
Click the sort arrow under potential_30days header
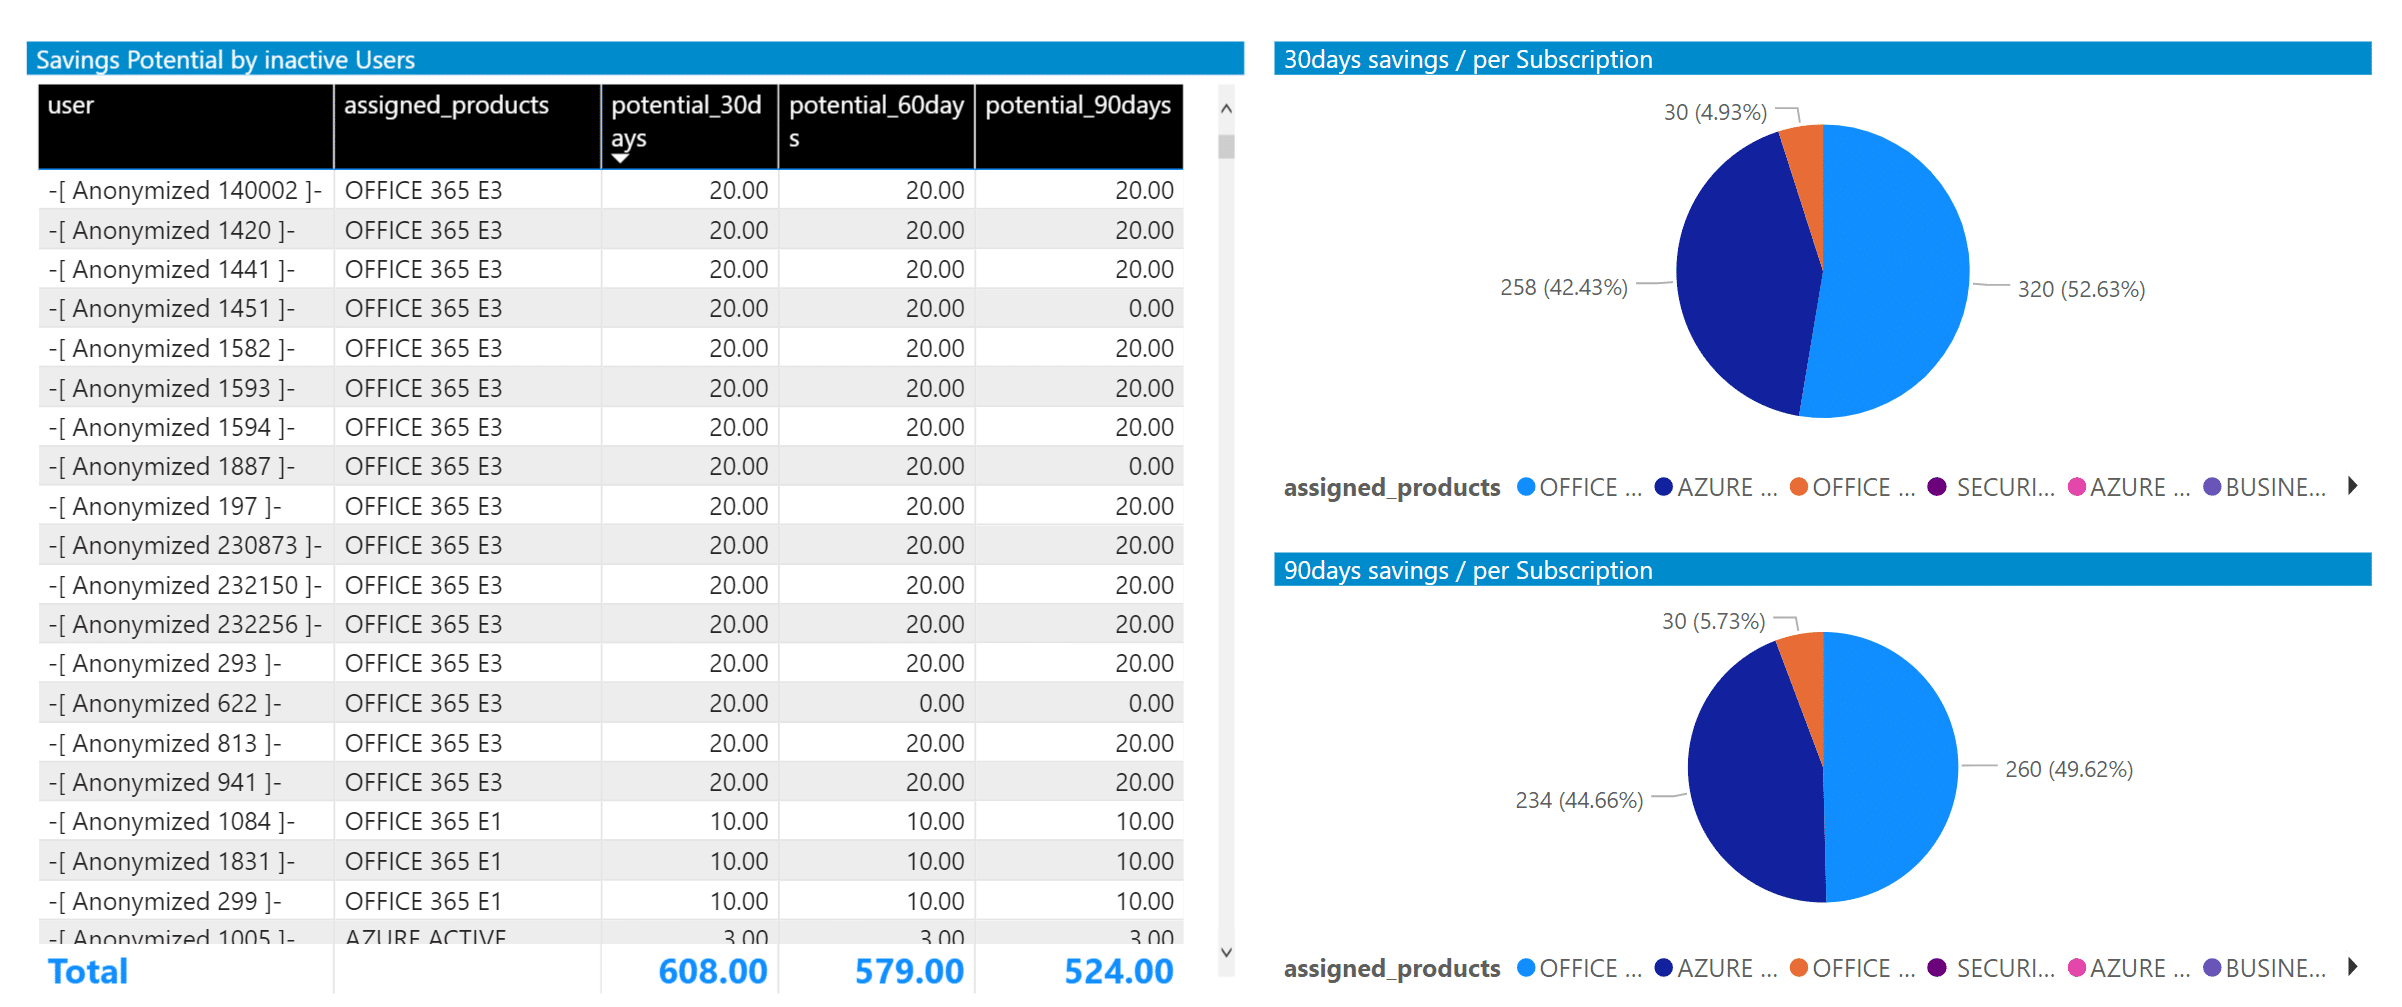click(x=620, y=158)
